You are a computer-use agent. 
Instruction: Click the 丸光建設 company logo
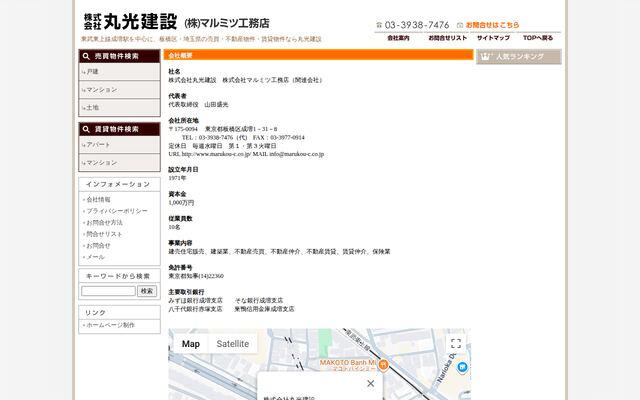pyautogui.click(x=131, y=22)
